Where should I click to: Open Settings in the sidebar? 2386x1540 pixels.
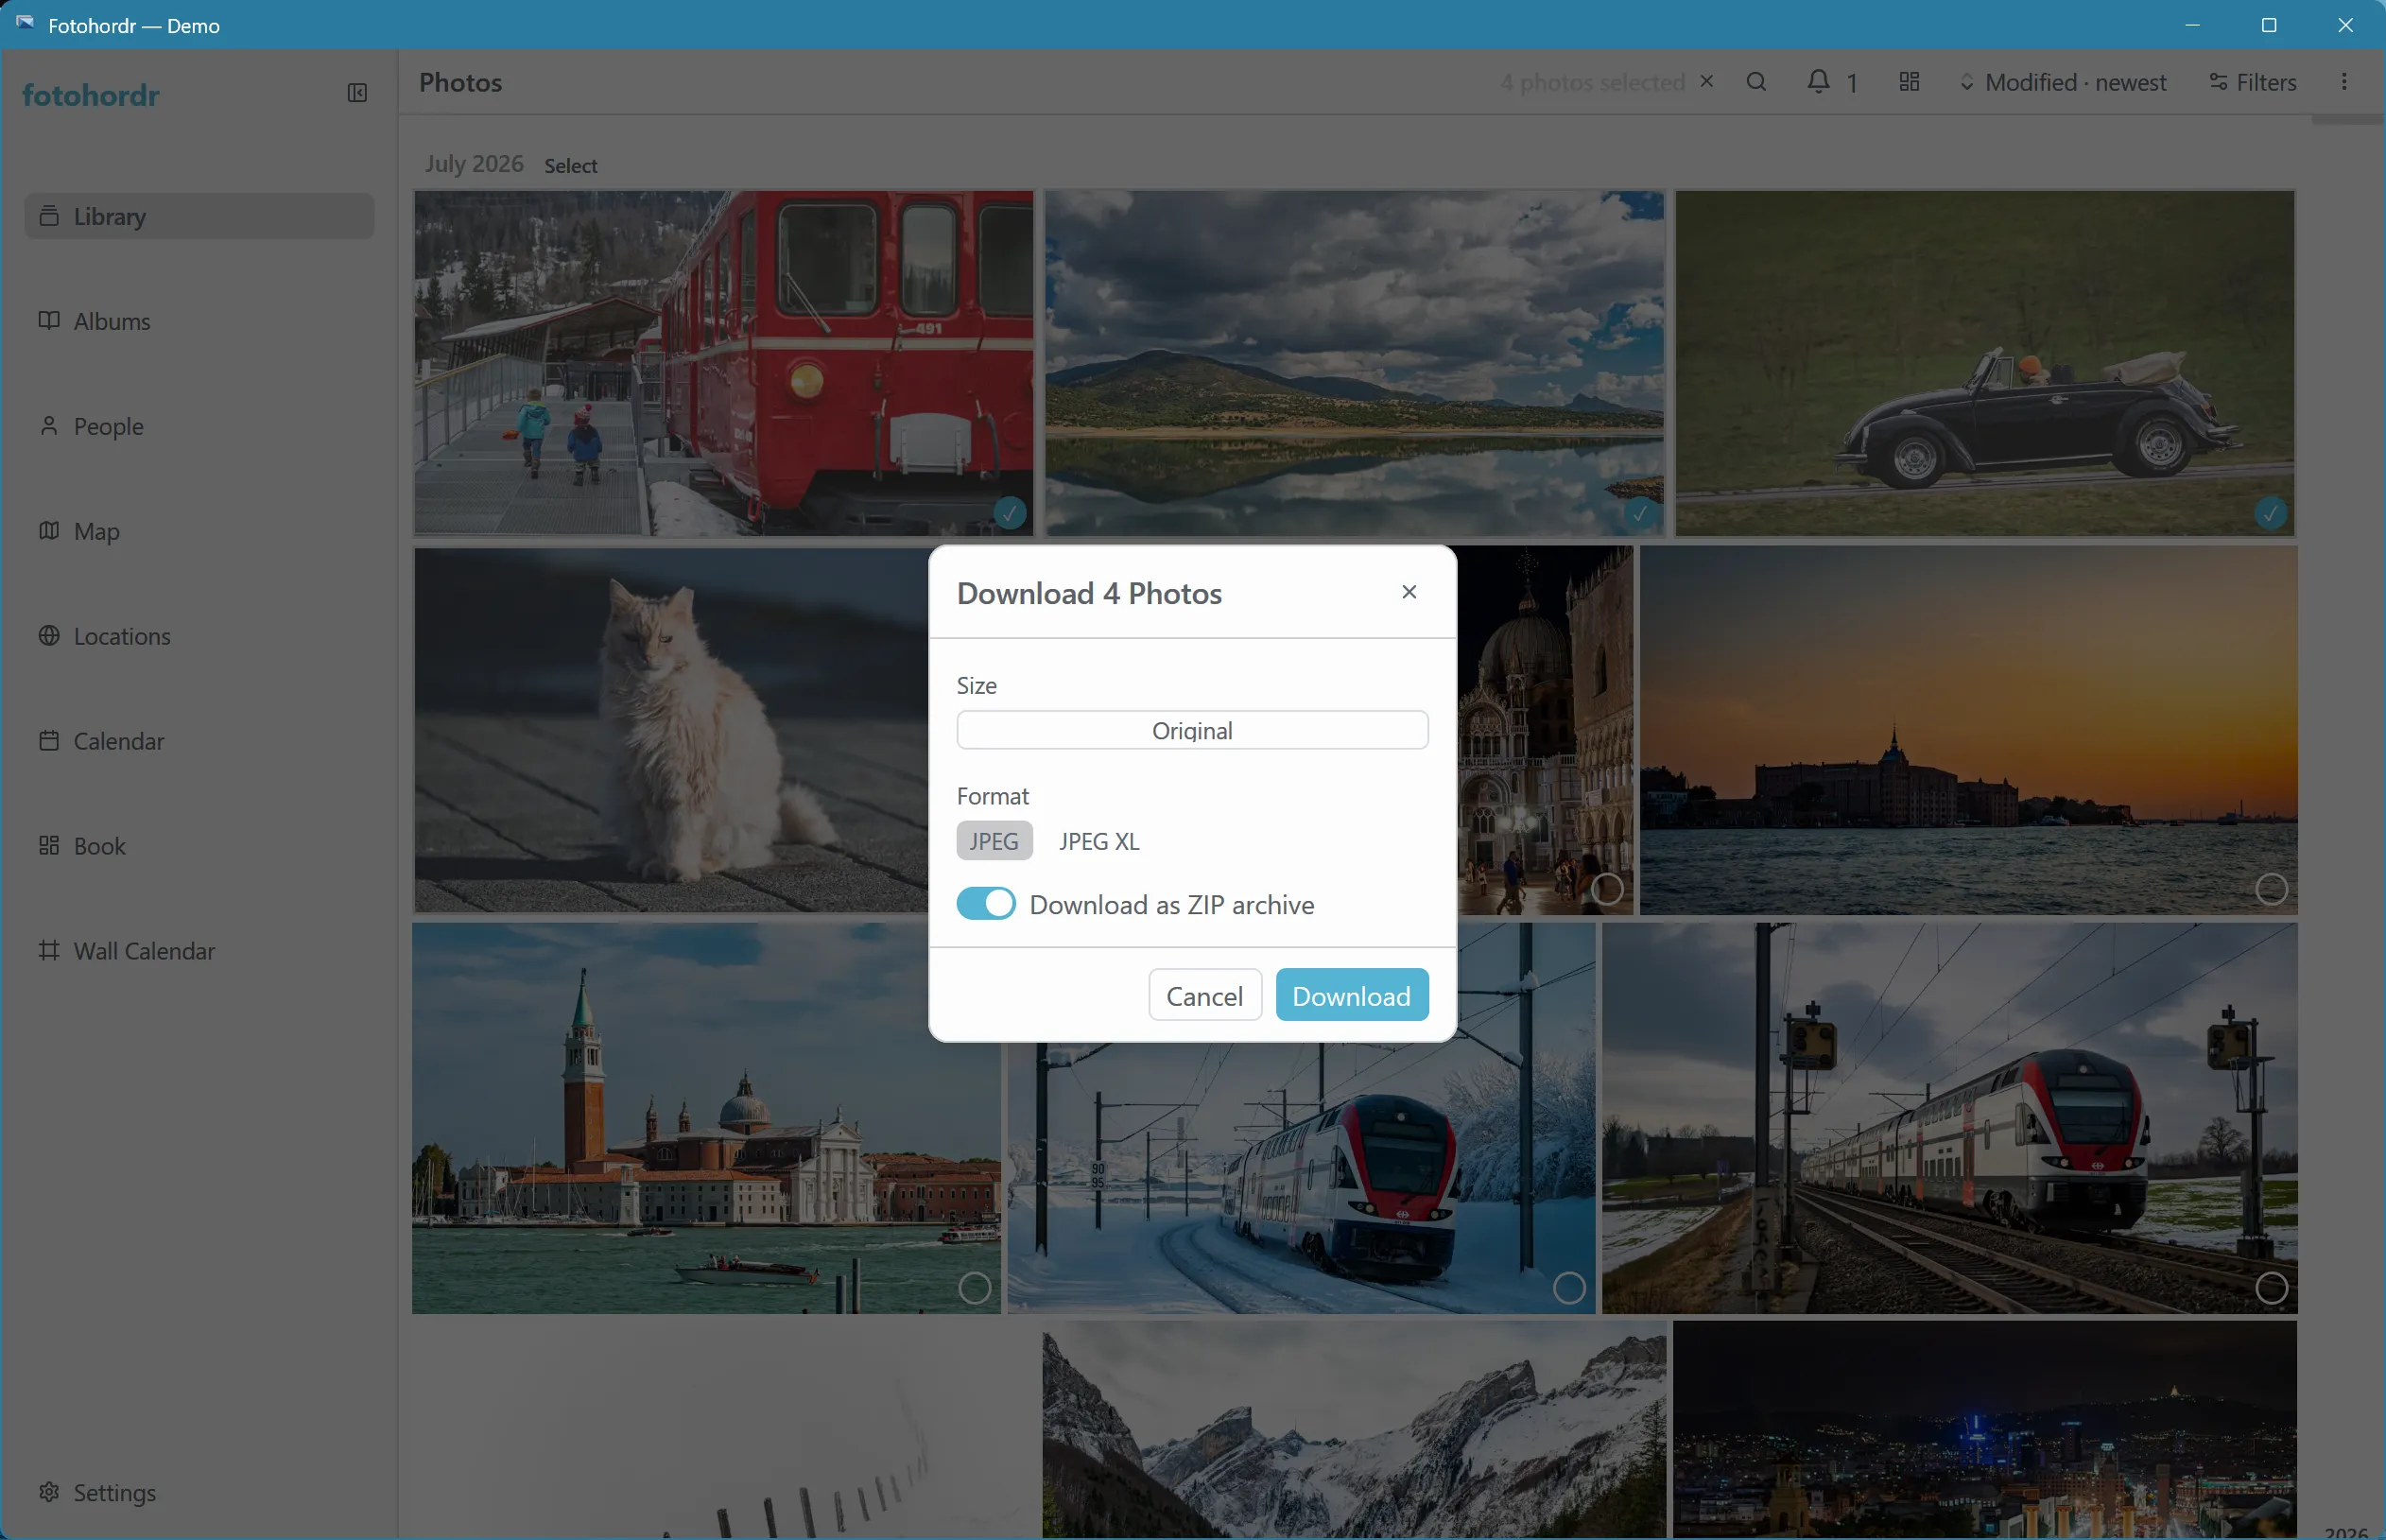[200, 1492]
